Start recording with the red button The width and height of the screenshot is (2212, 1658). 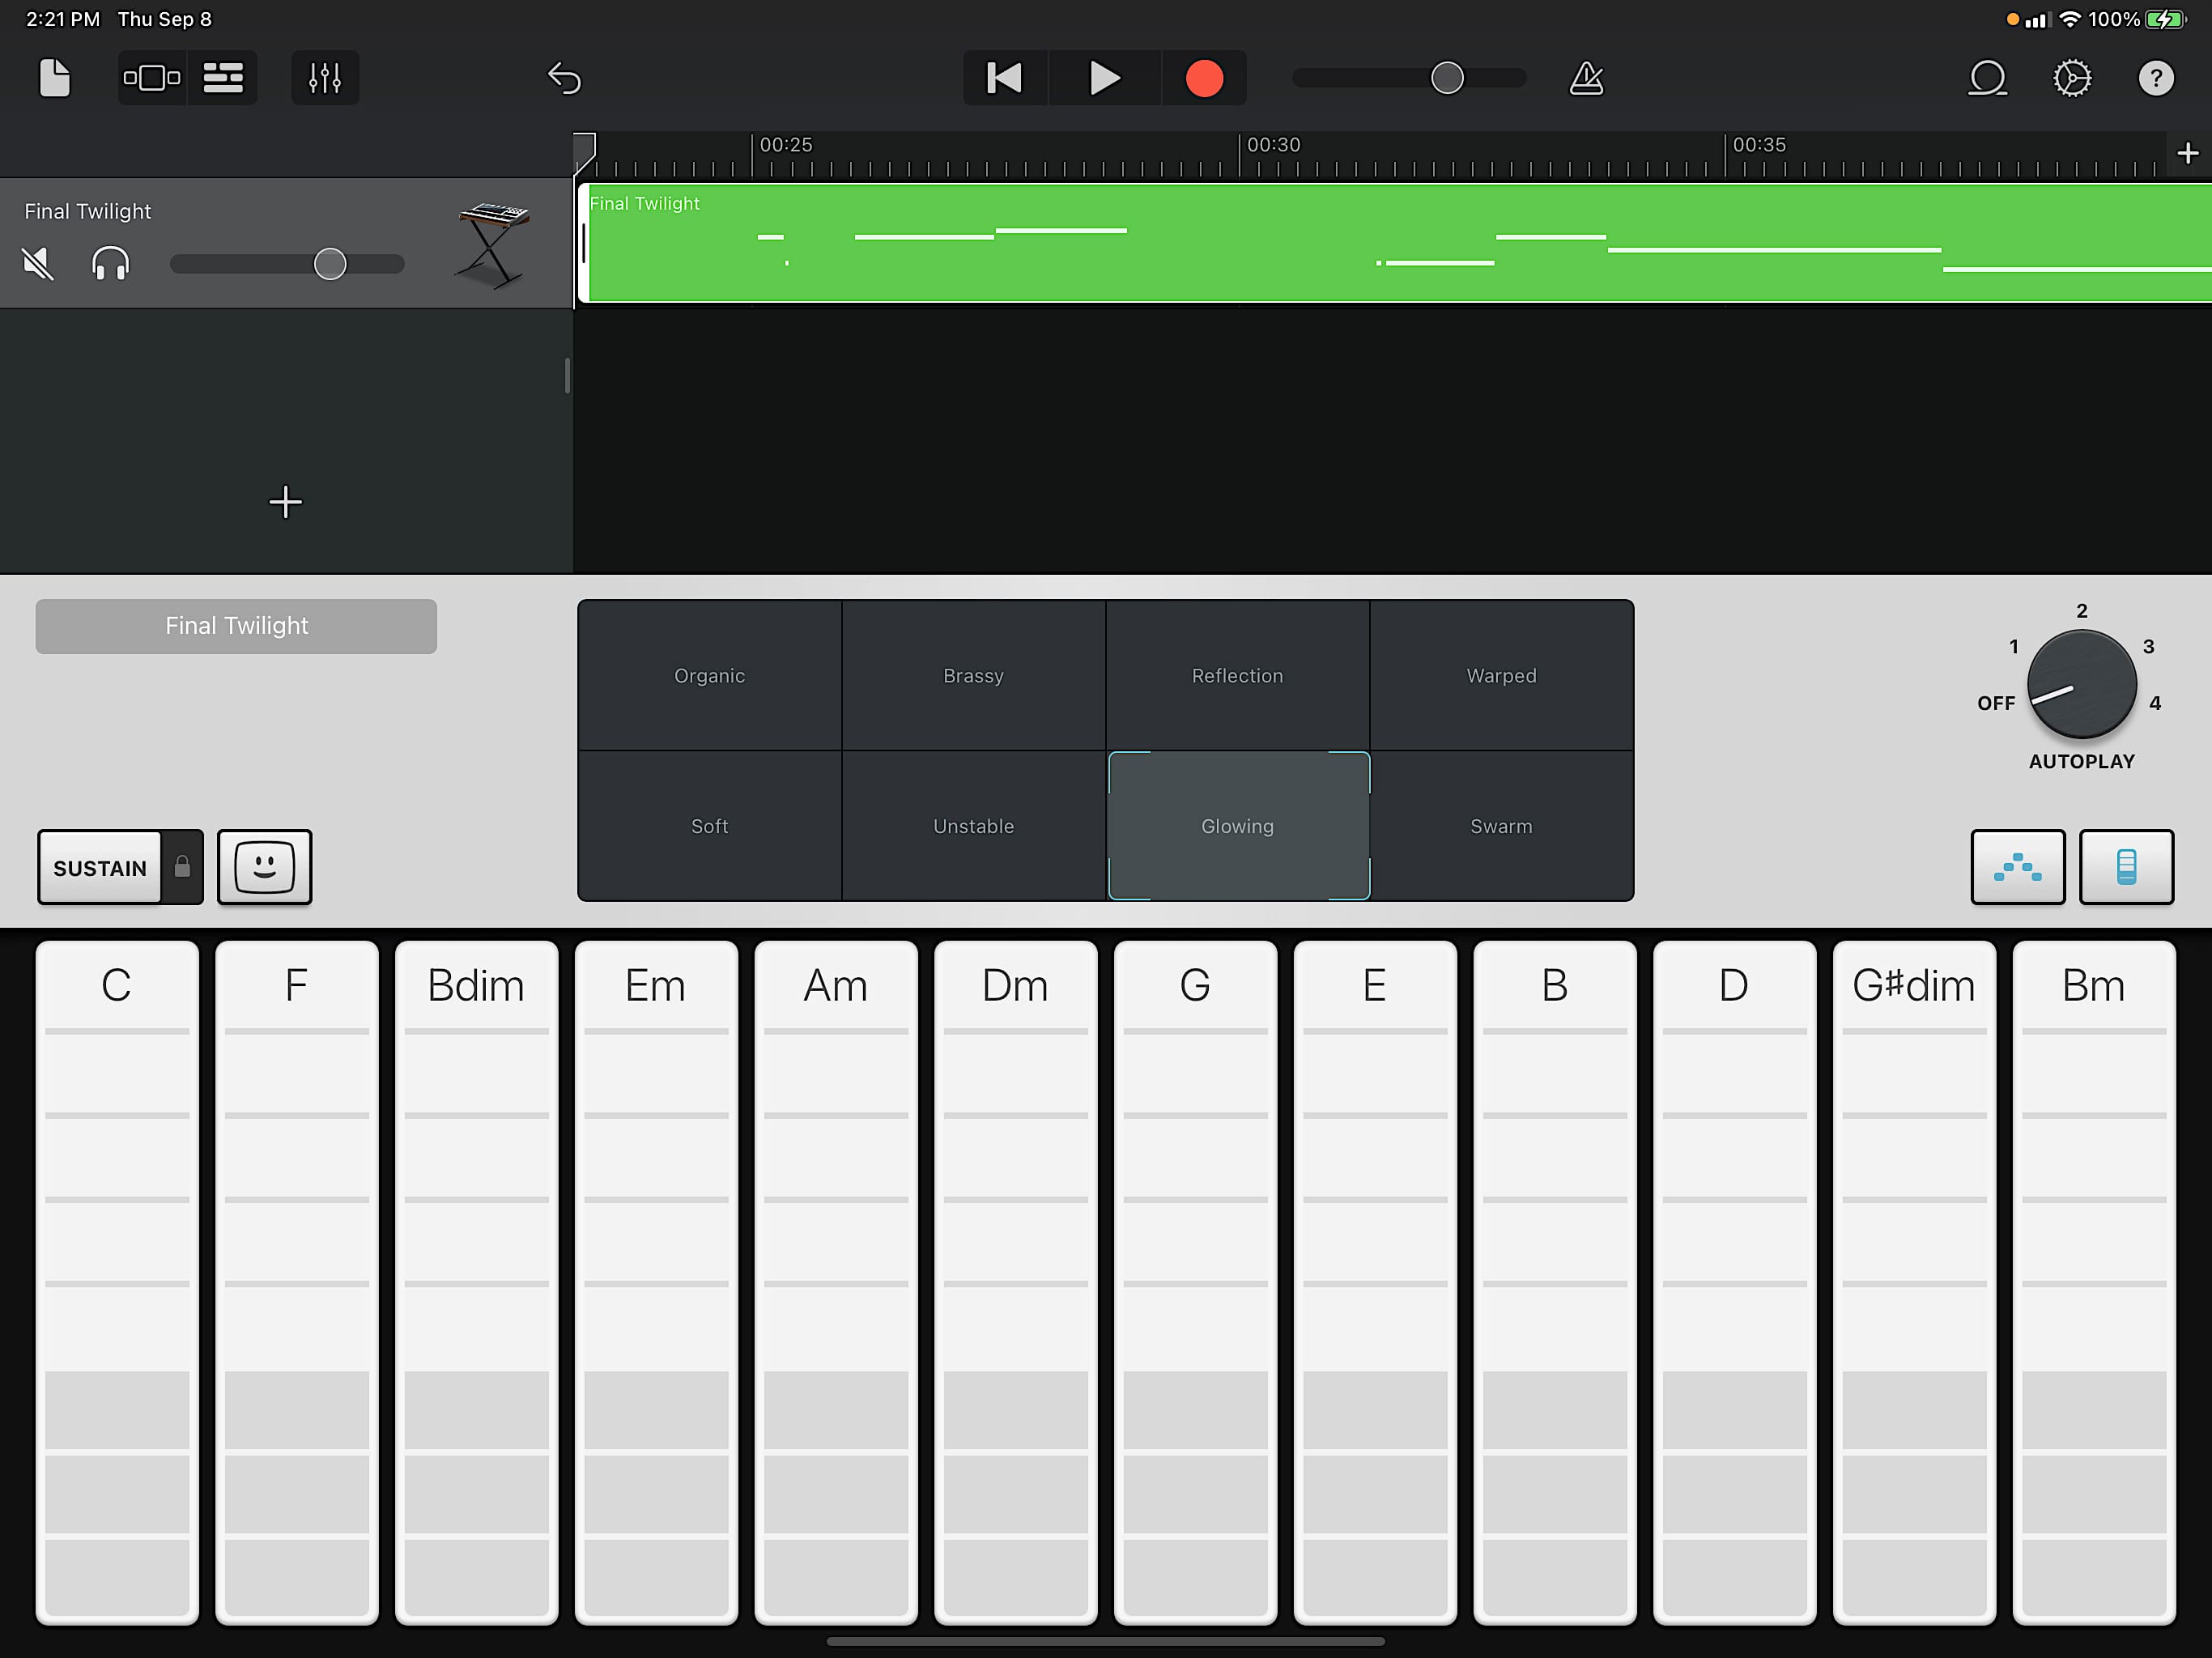[1204, 78]
